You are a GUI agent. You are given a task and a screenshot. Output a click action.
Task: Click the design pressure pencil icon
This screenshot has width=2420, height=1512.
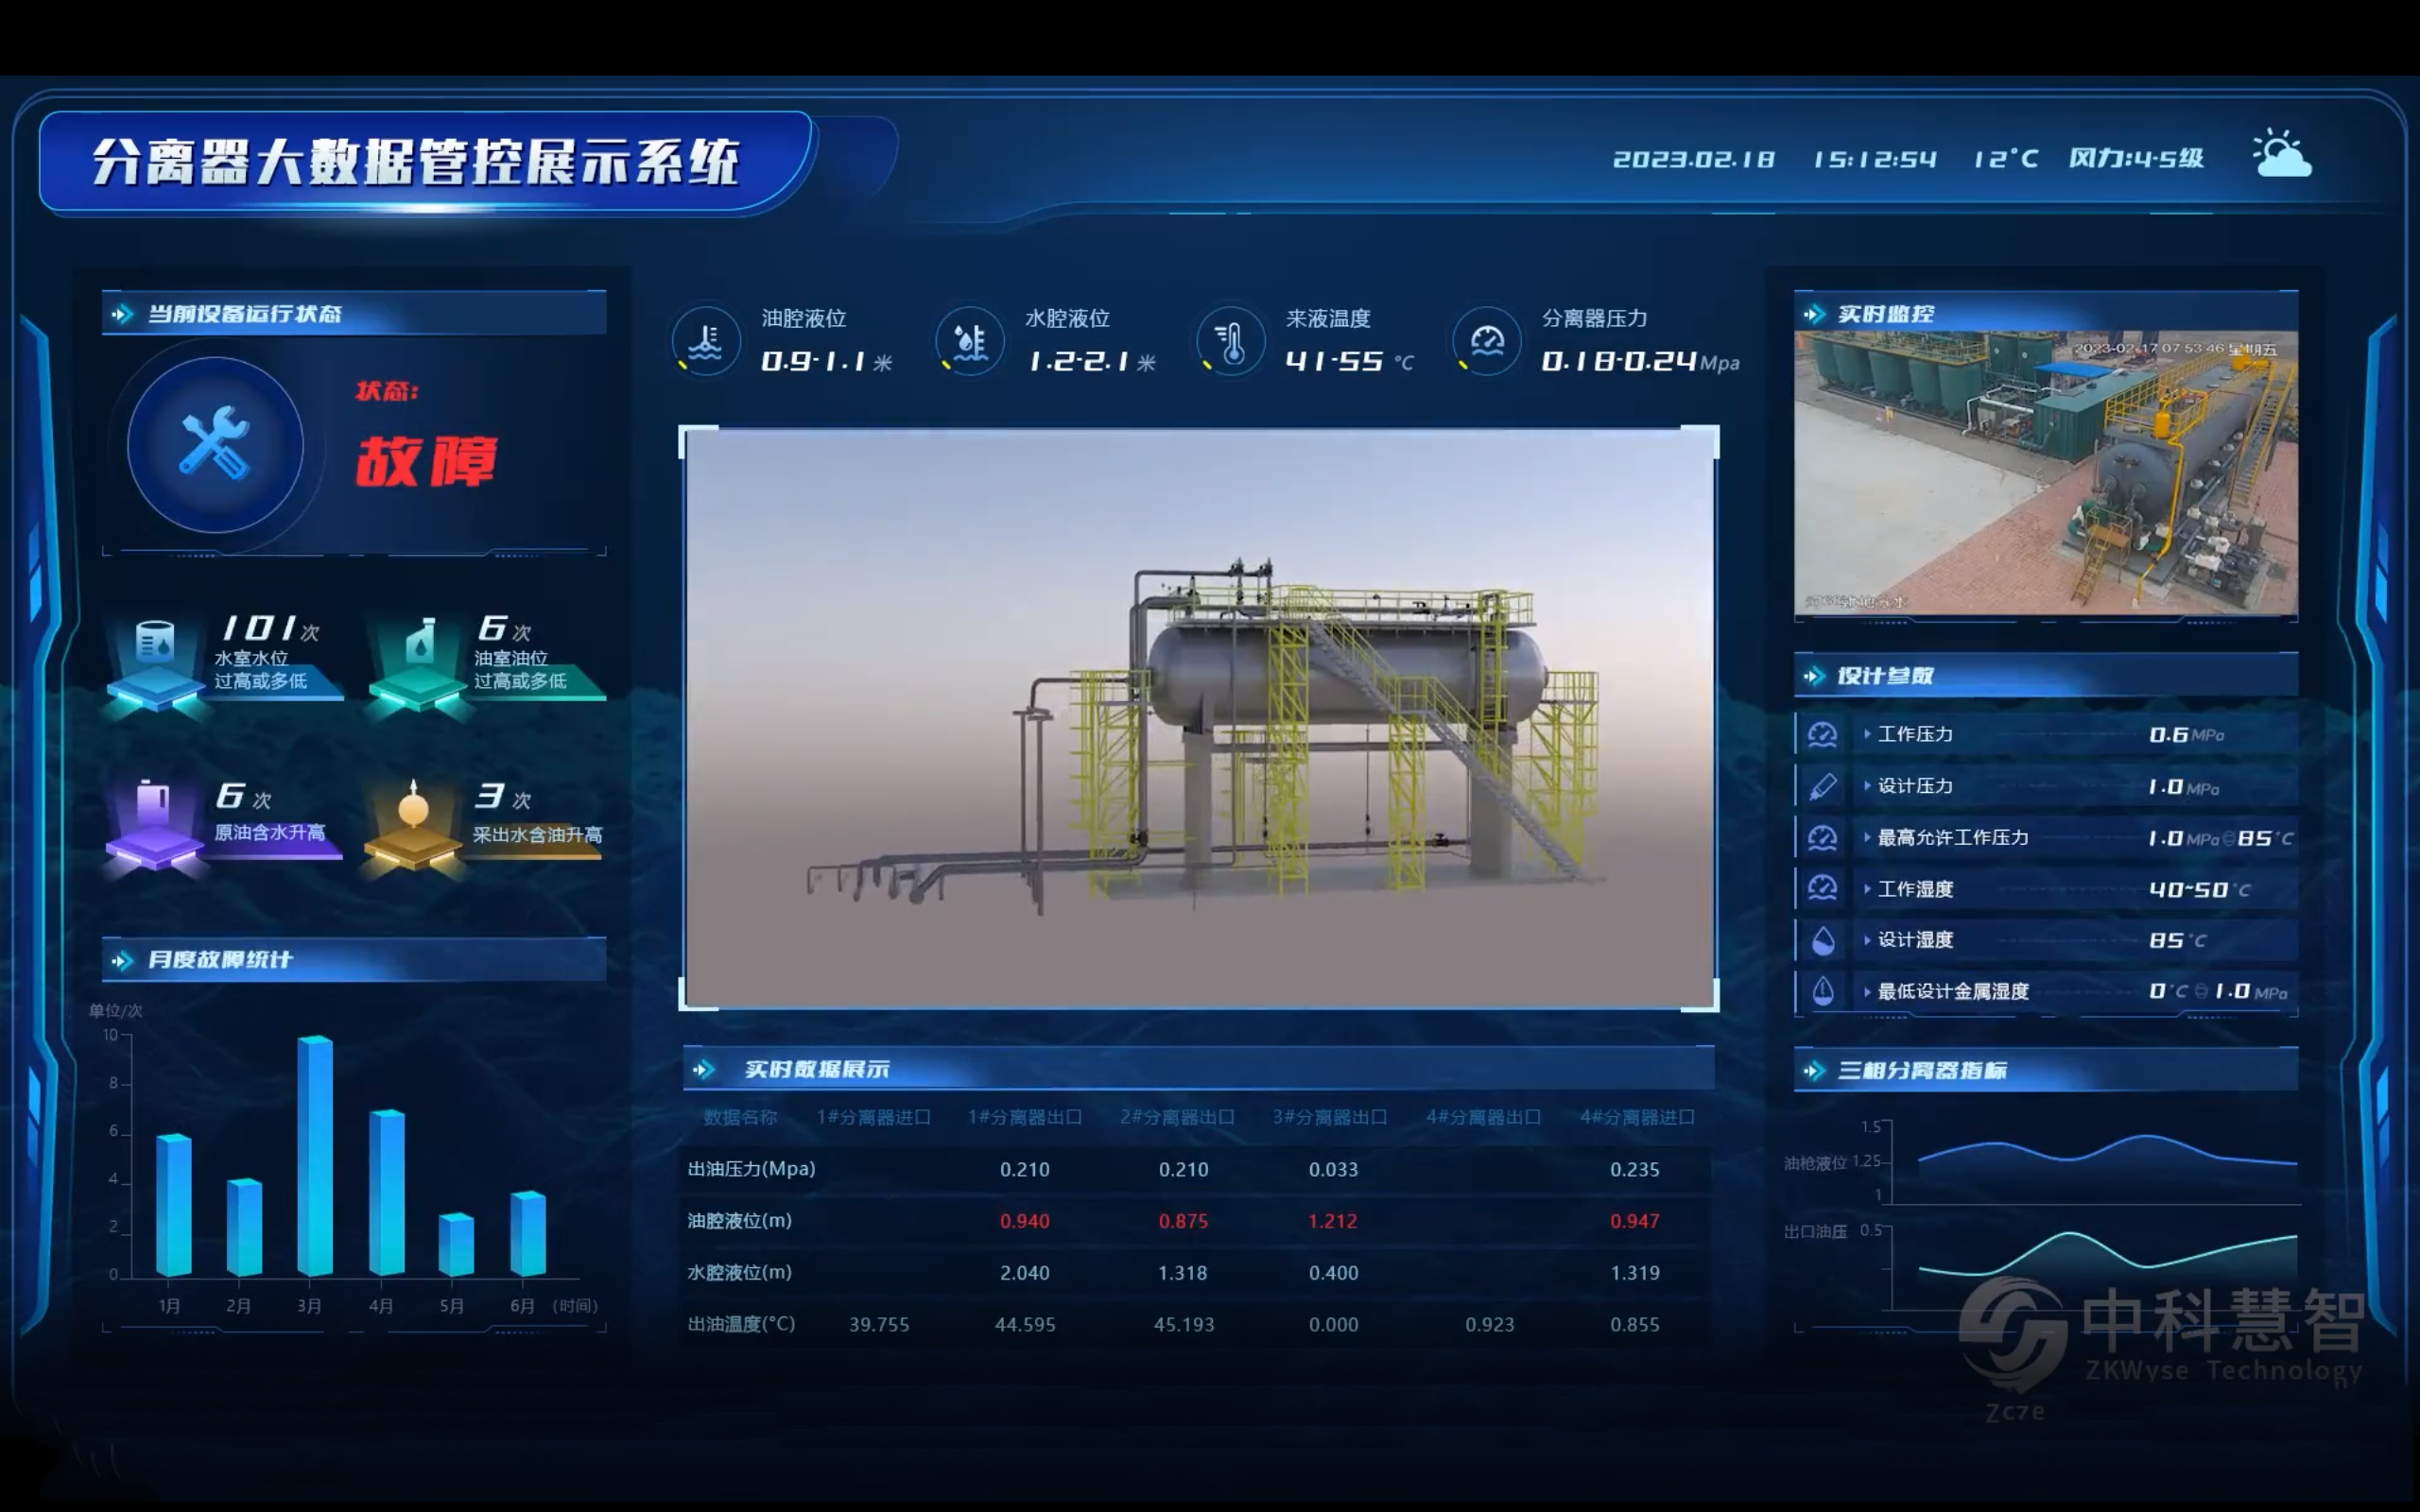pos(1822,787)
